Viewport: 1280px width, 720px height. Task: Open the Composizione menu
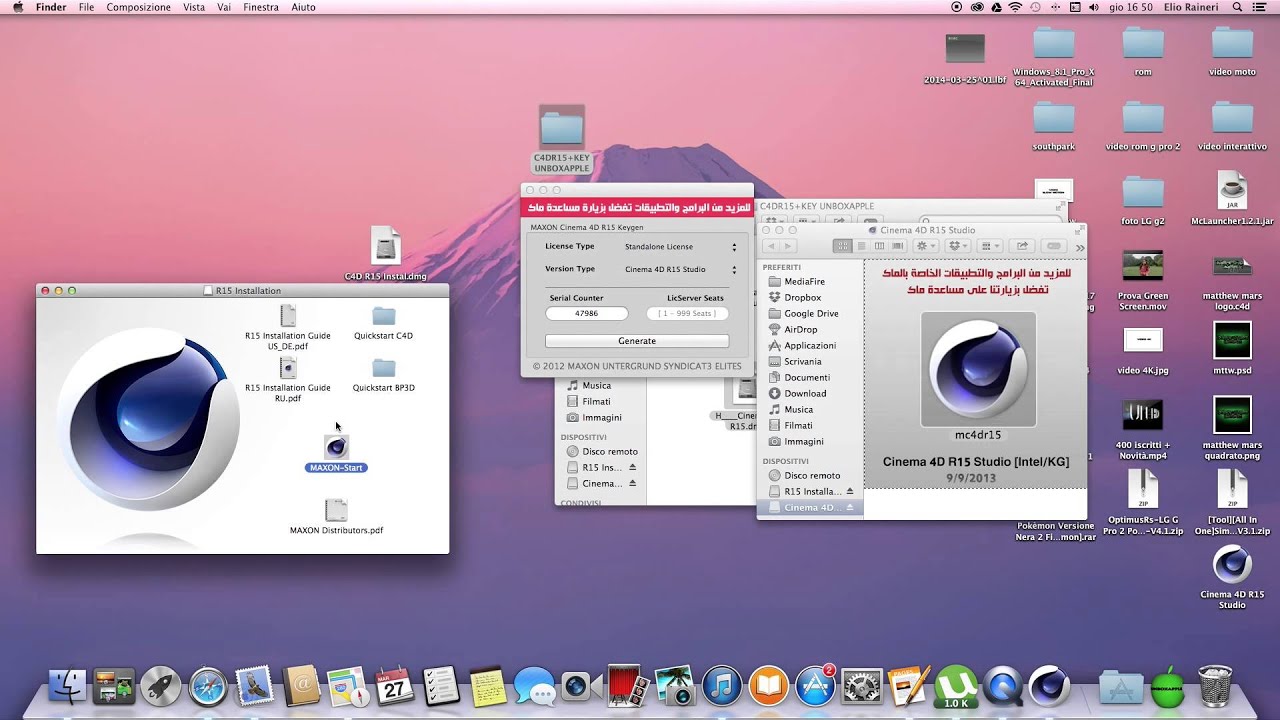pyautogui.click(x=139, y=7)
